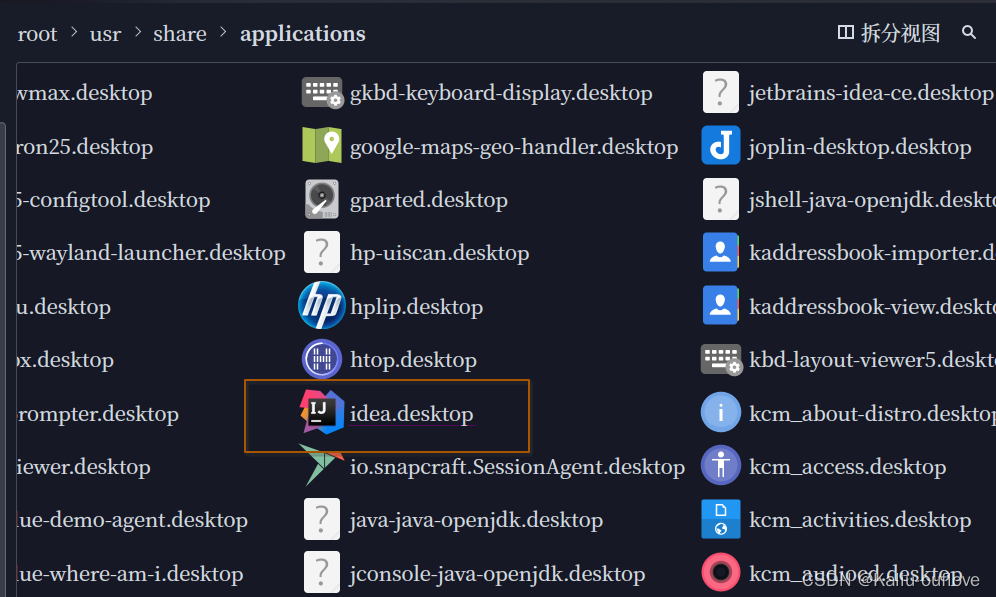This screenshot has width=996, height=597.
Task: Click the gkbd-keyboard-display keyboard icon
Action: pos(322,93)
